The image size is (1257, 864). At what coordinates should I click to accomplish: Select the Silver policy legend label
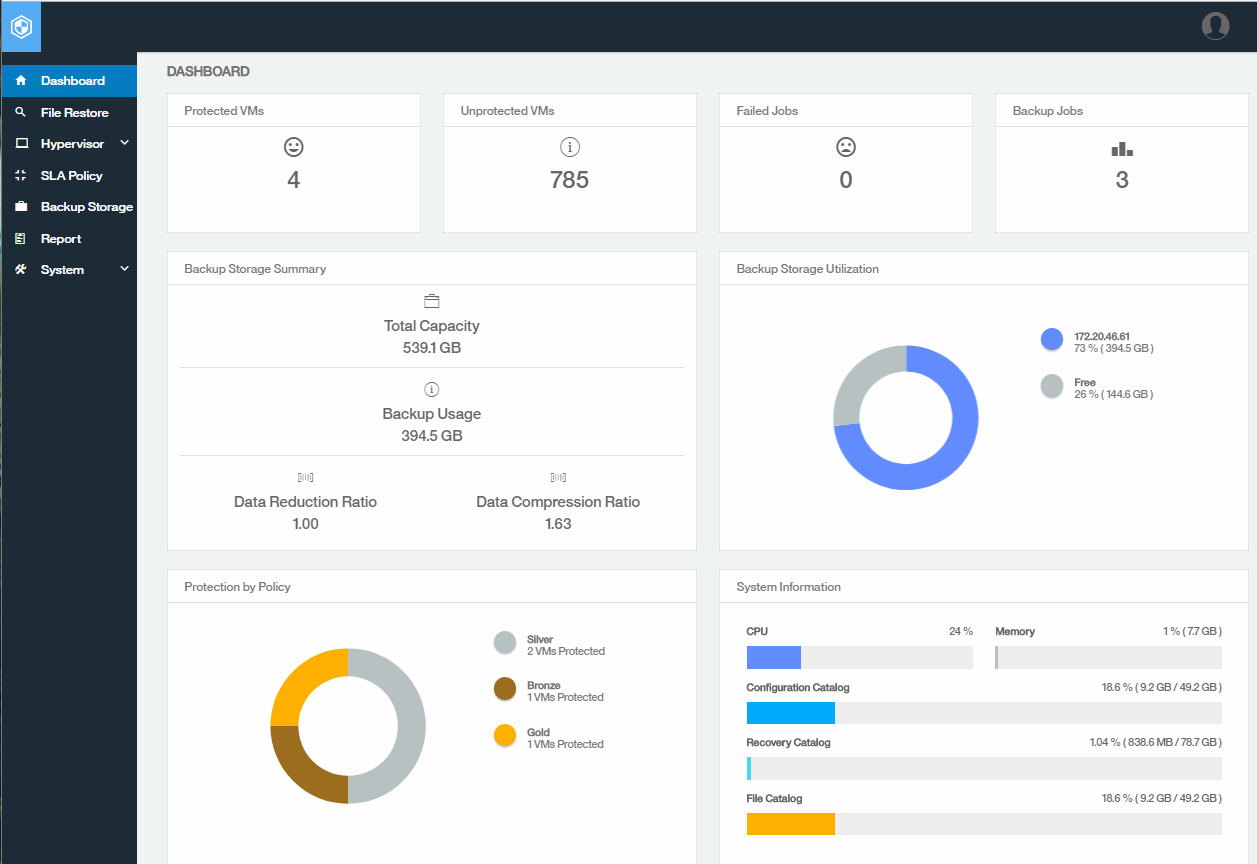pos(538,637)
